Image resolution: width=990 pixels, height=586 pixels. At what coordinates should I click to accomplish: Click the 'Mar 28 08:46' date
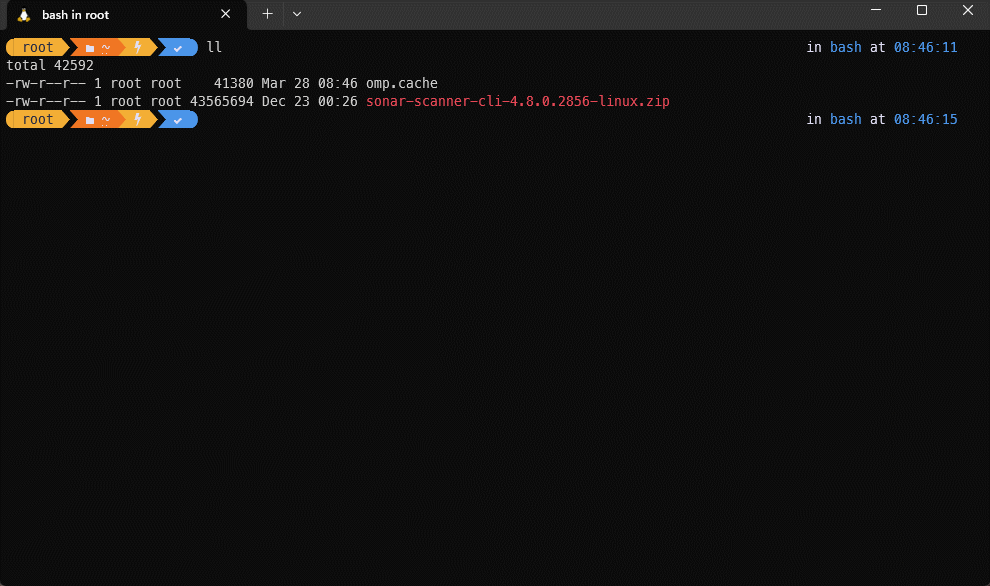(309, 83)
